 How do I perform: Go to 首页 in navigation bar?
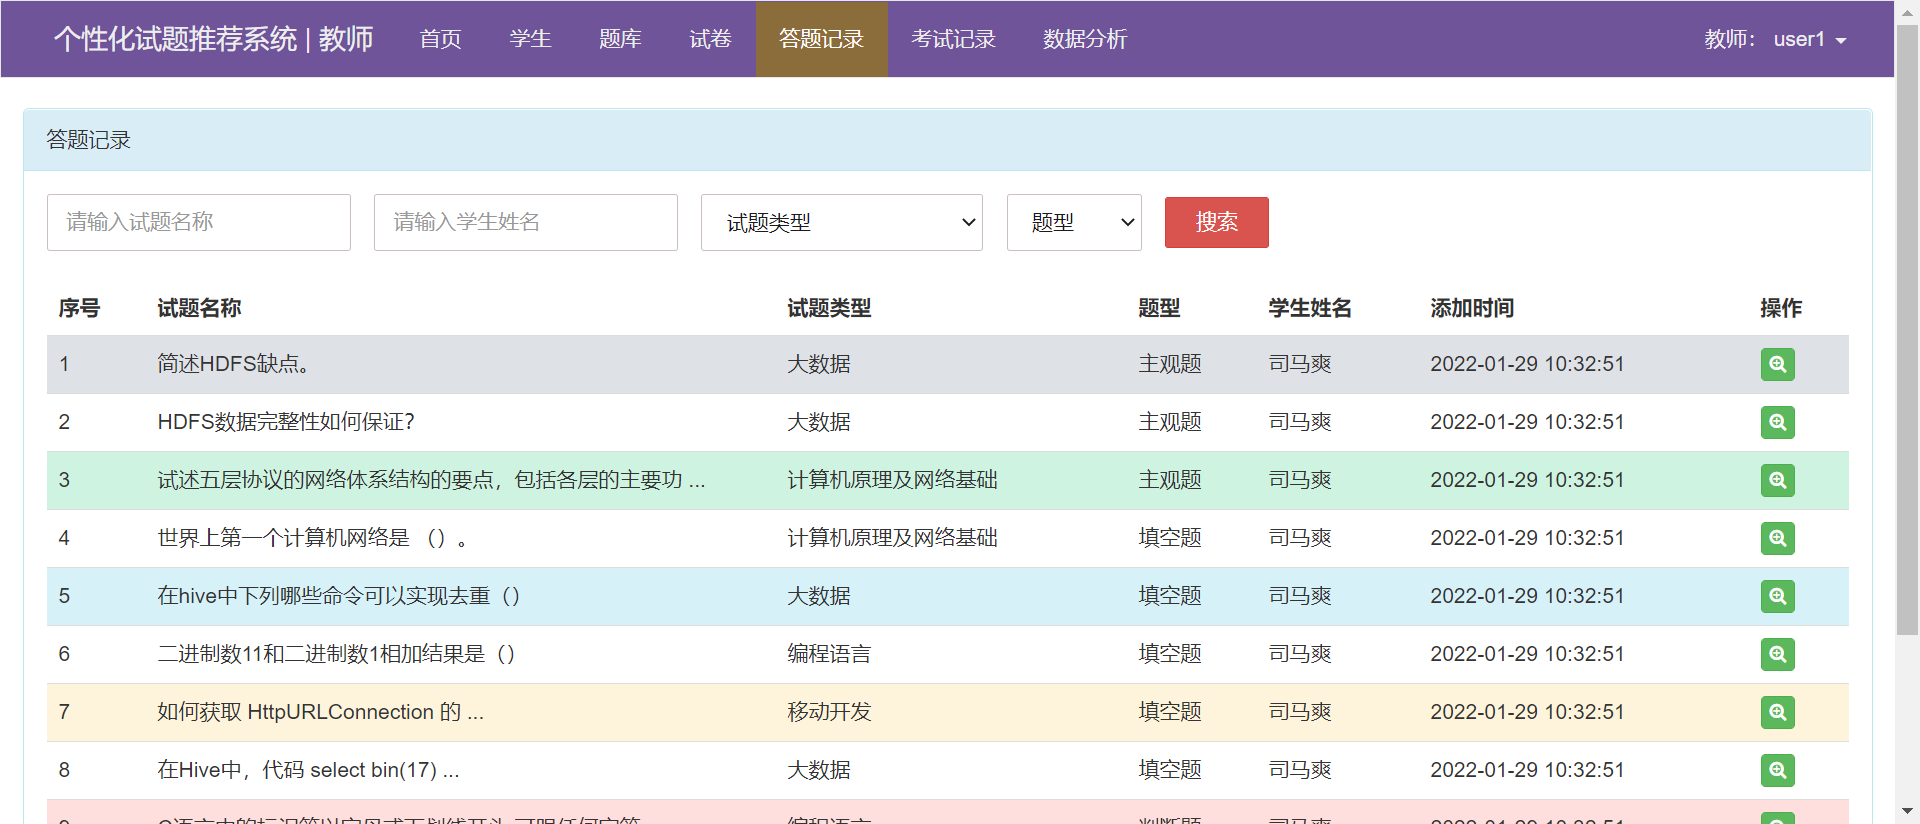point(440,39)
